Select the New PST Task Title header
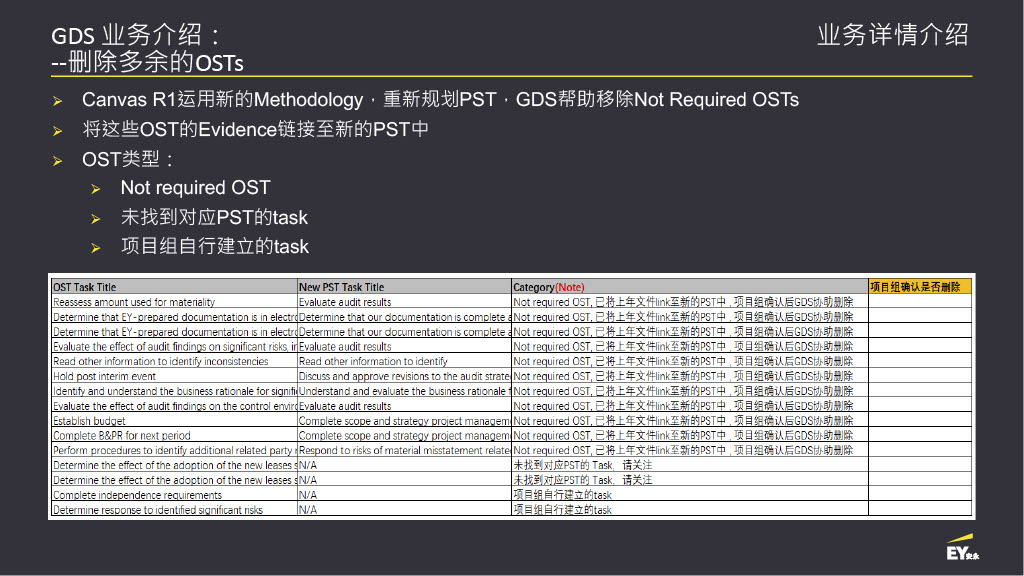 click(404, 287)
